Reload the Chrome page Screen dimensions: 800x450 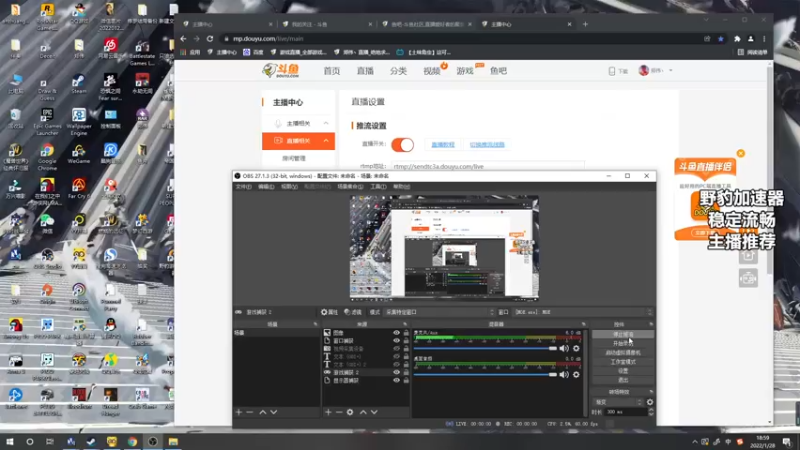[x=210, y=39]
